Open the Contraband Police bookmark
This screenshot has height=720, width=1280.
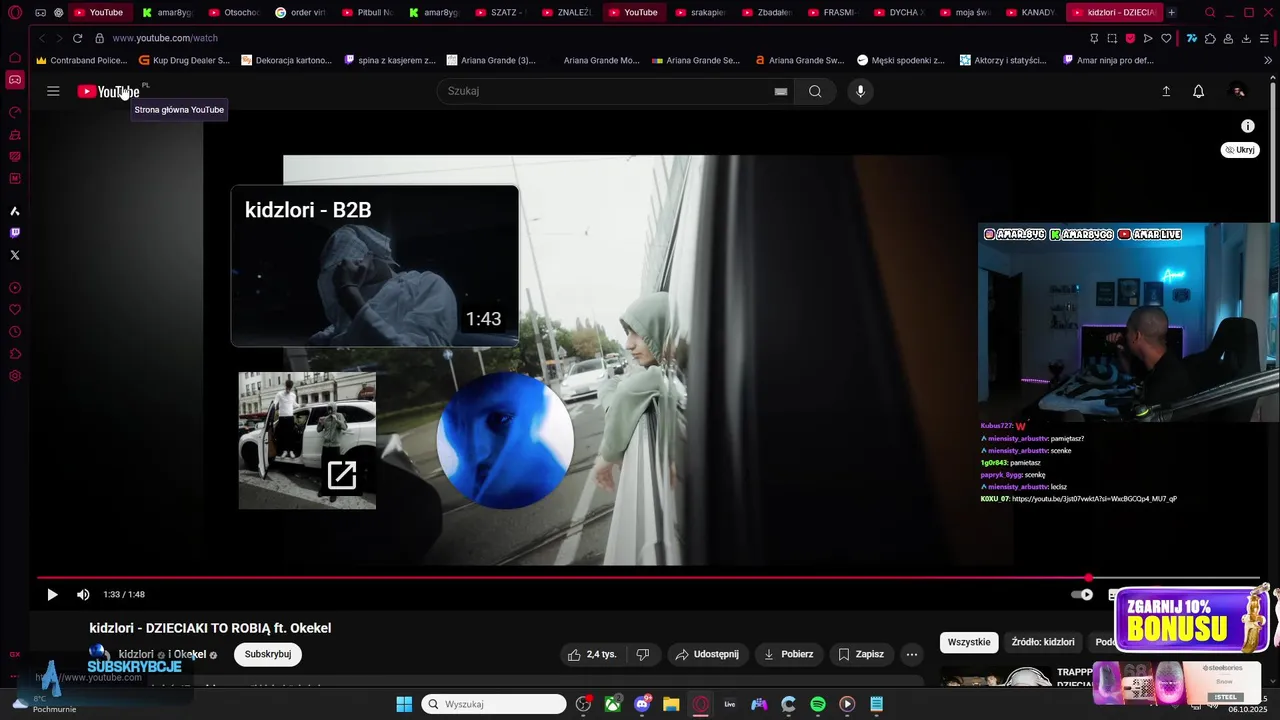coord(82,60)
